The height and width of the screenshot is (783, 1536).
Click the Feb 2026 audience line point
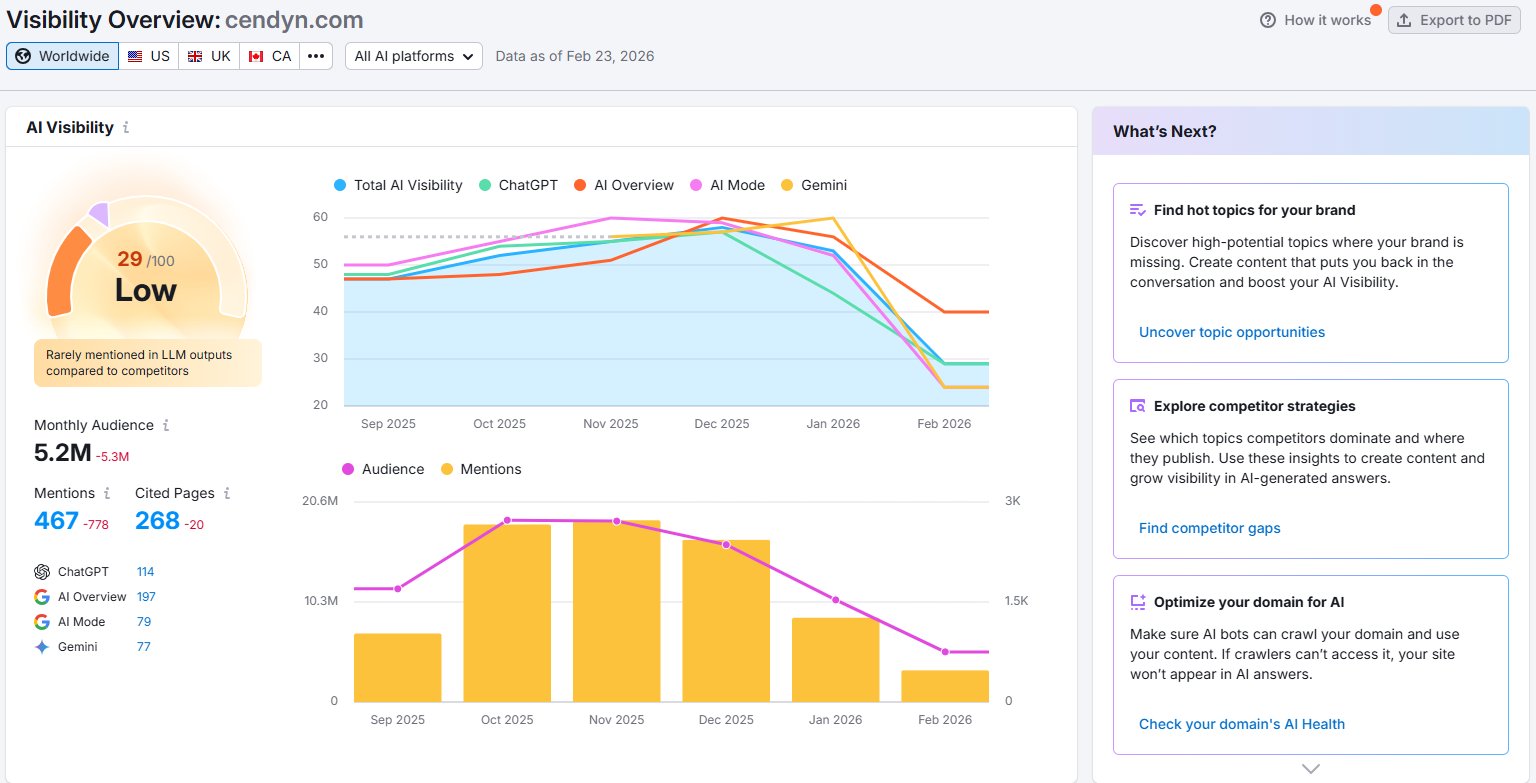[945, 652]
